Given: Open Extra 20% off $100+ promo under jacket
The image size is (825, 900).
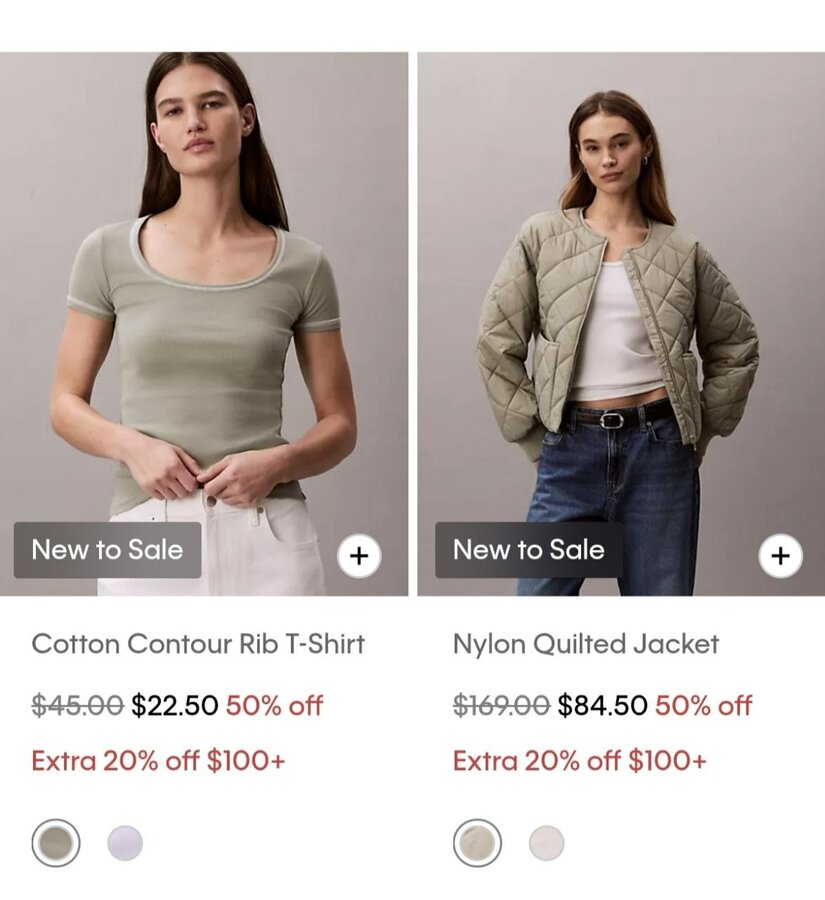Looking at the screenshot, I should pos(579,761).
